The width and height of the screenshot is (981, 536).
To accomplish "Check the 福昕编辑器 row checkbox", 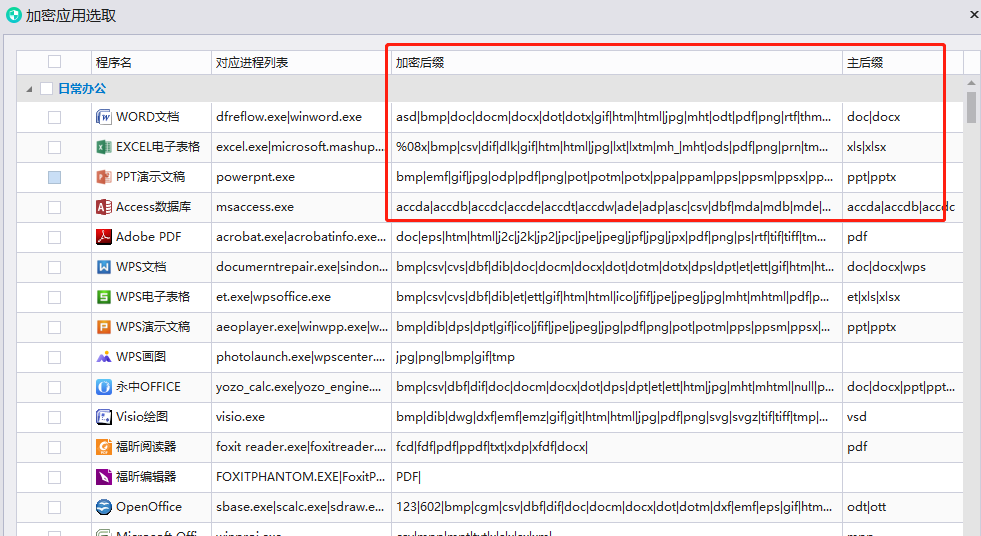I will pos(54,477).
